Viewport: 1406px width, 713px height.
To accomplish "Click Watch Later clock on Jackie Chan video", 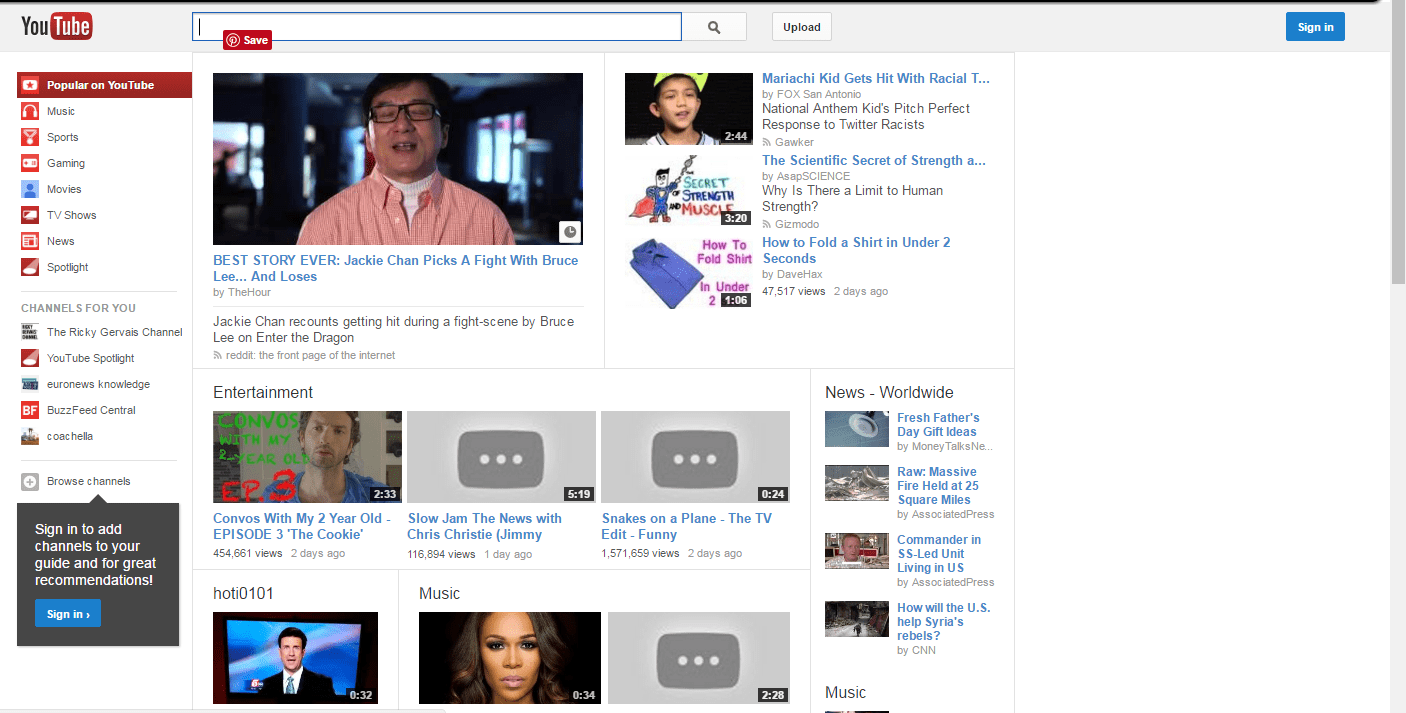I will click(569, 232).
